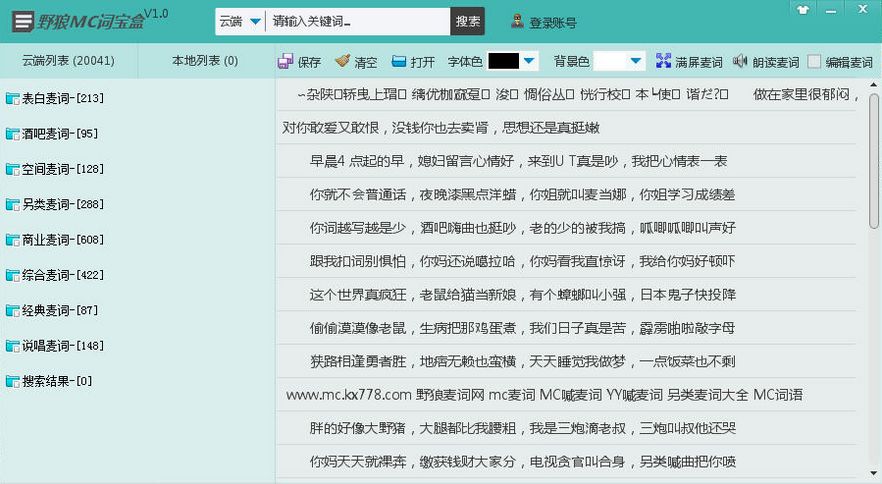Click the 搜索 search button
Viewport: 882px width, 484px height.
[467, 21]
